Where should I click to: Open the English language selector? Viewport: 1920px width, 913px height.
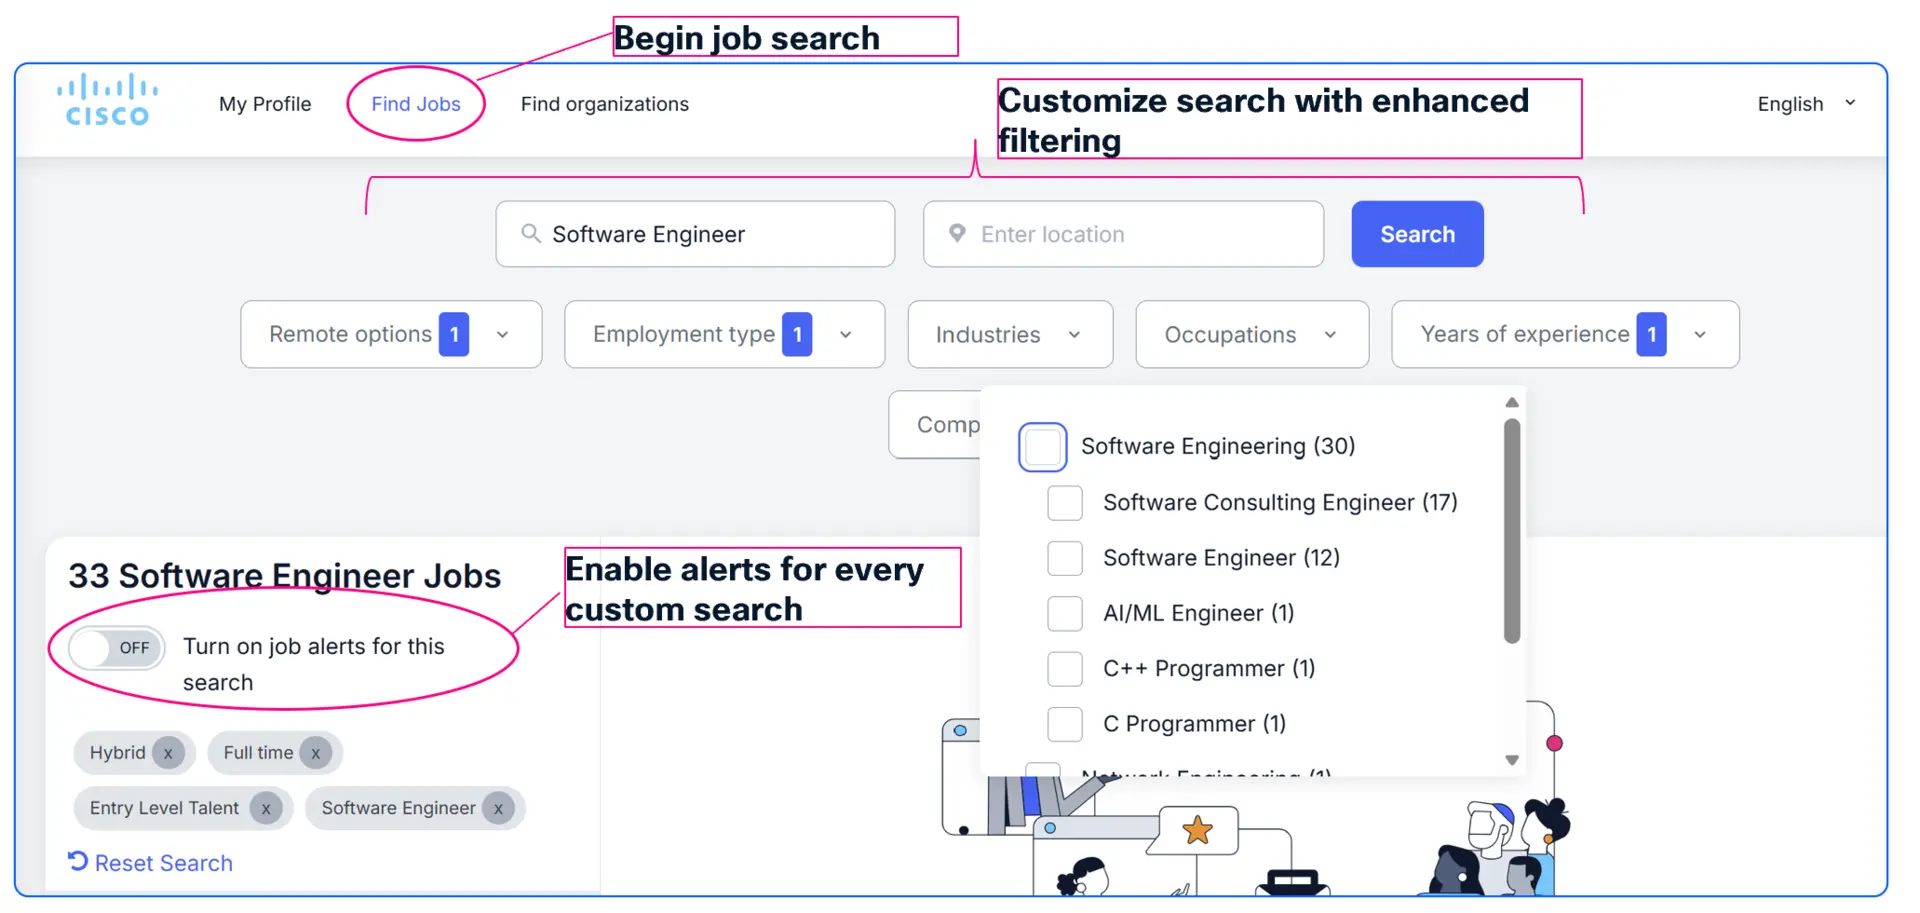pyautogui.click(x=1806, y=104)
